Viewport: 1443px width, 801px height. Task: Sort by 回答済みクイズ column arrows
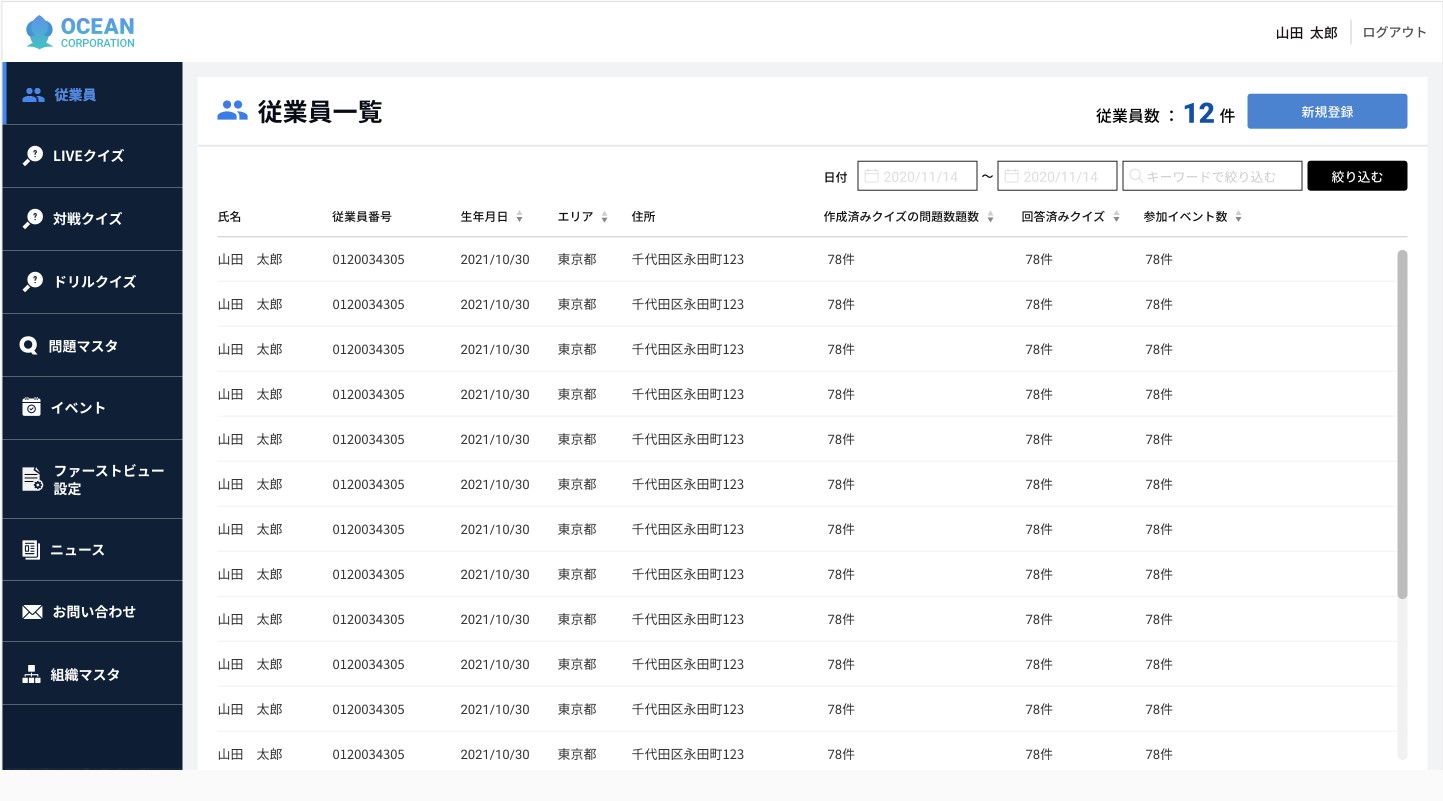click(x=1116, y=218)
